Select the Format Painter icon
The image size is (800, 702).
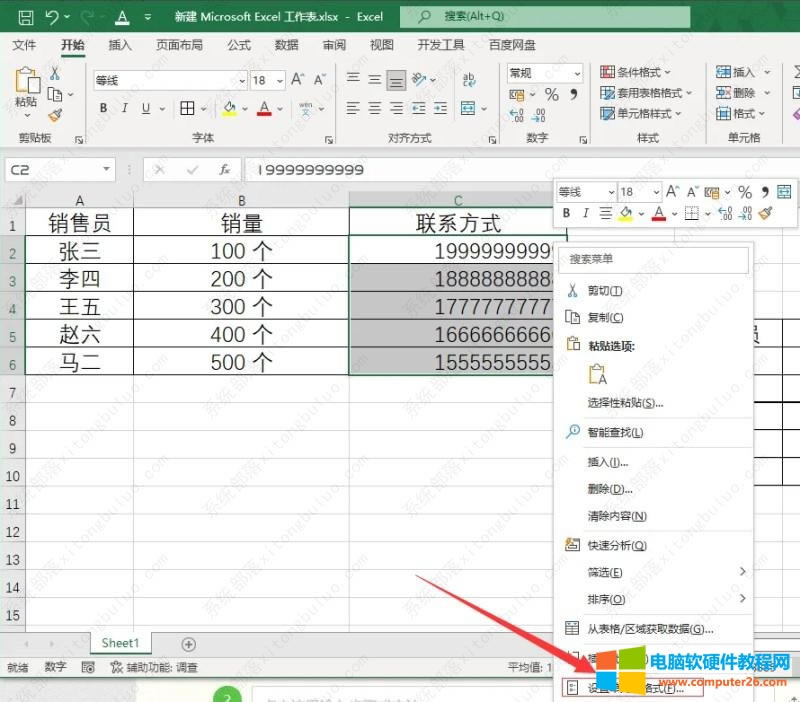54,114
